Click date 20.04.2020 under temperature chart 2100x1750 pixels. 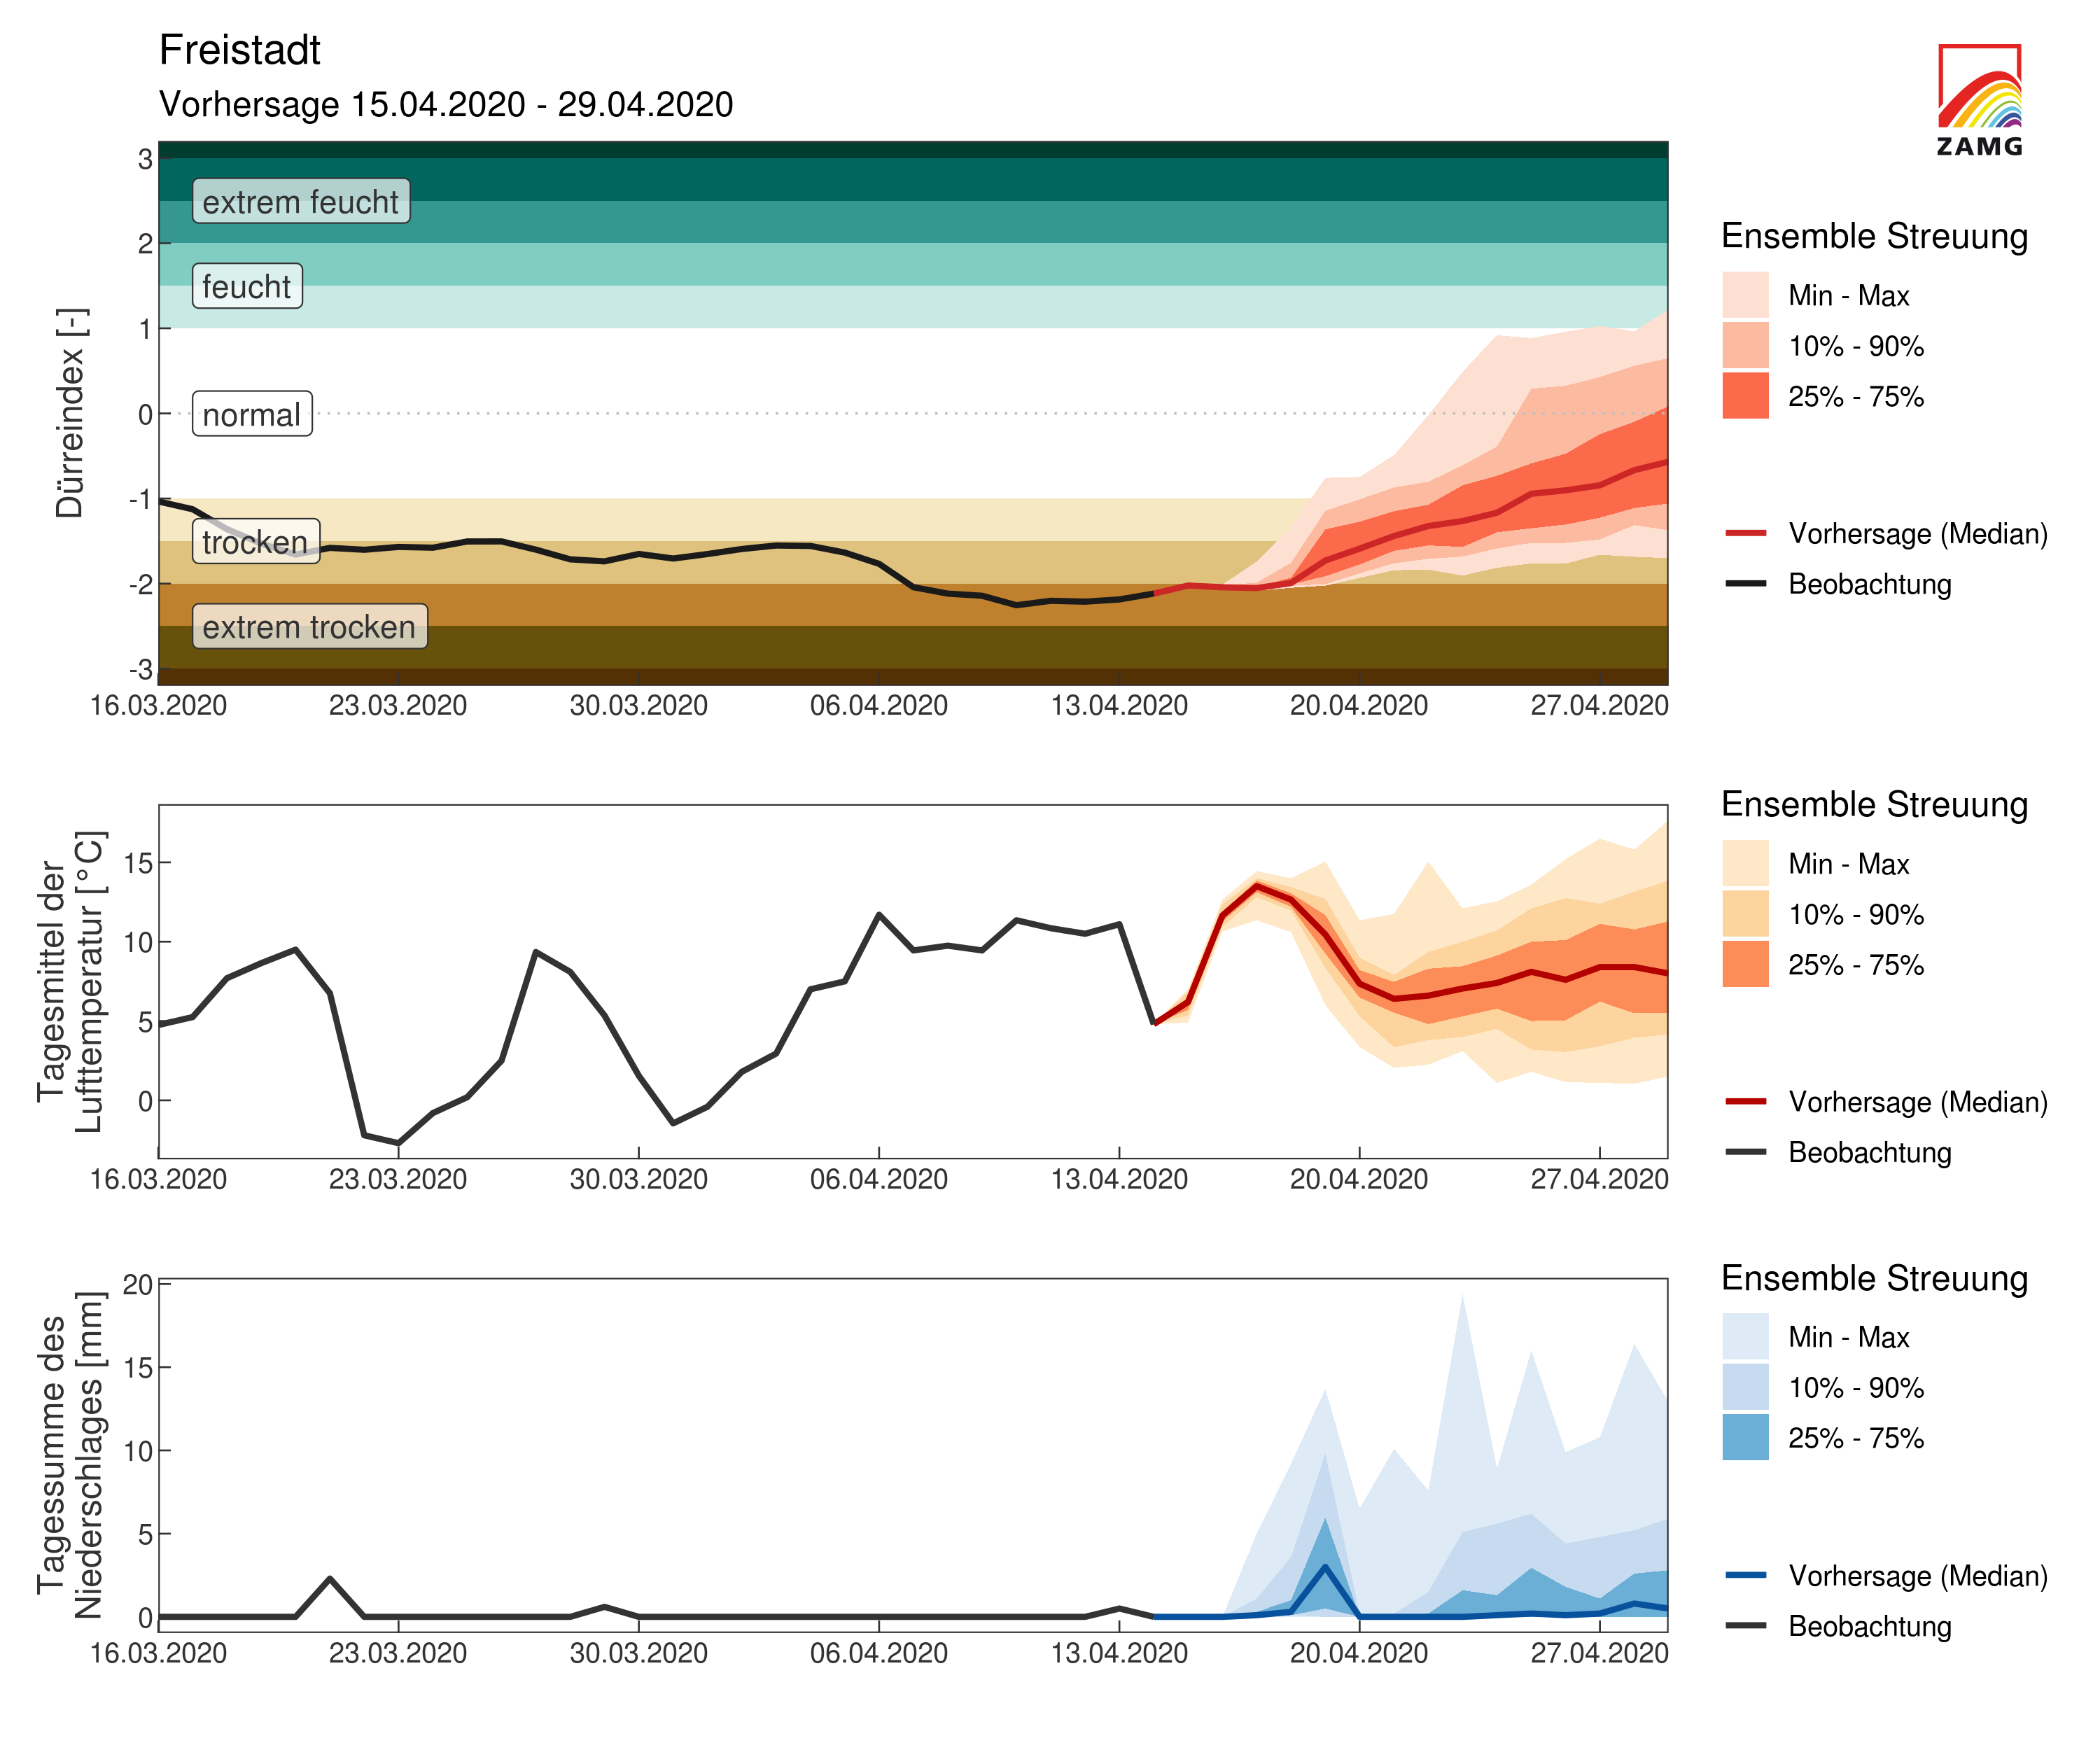tap(1359, 1179)
